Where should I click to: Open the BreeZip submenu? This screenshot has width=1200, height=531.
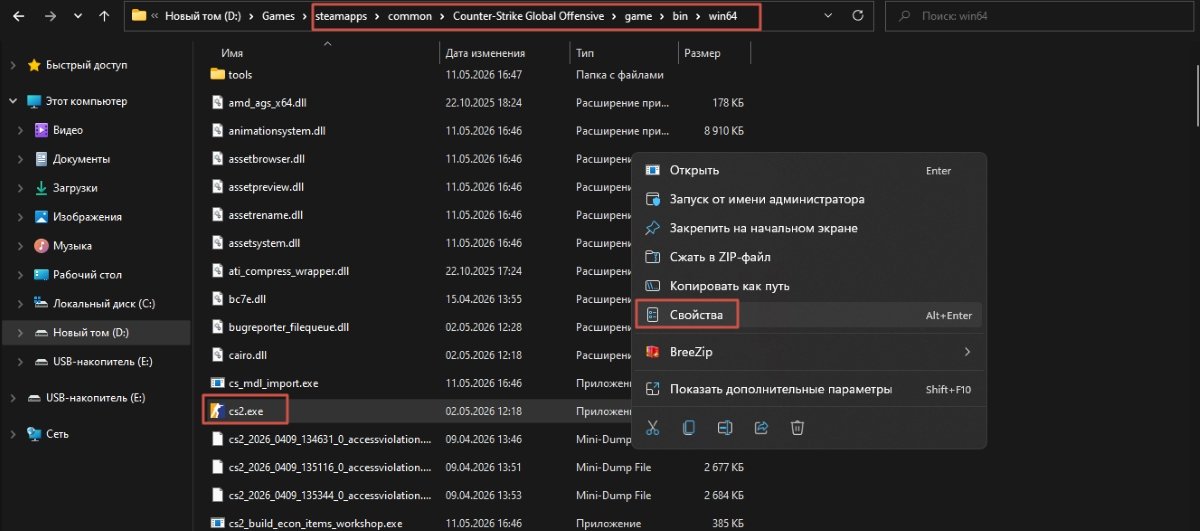[x=810, y=352]
